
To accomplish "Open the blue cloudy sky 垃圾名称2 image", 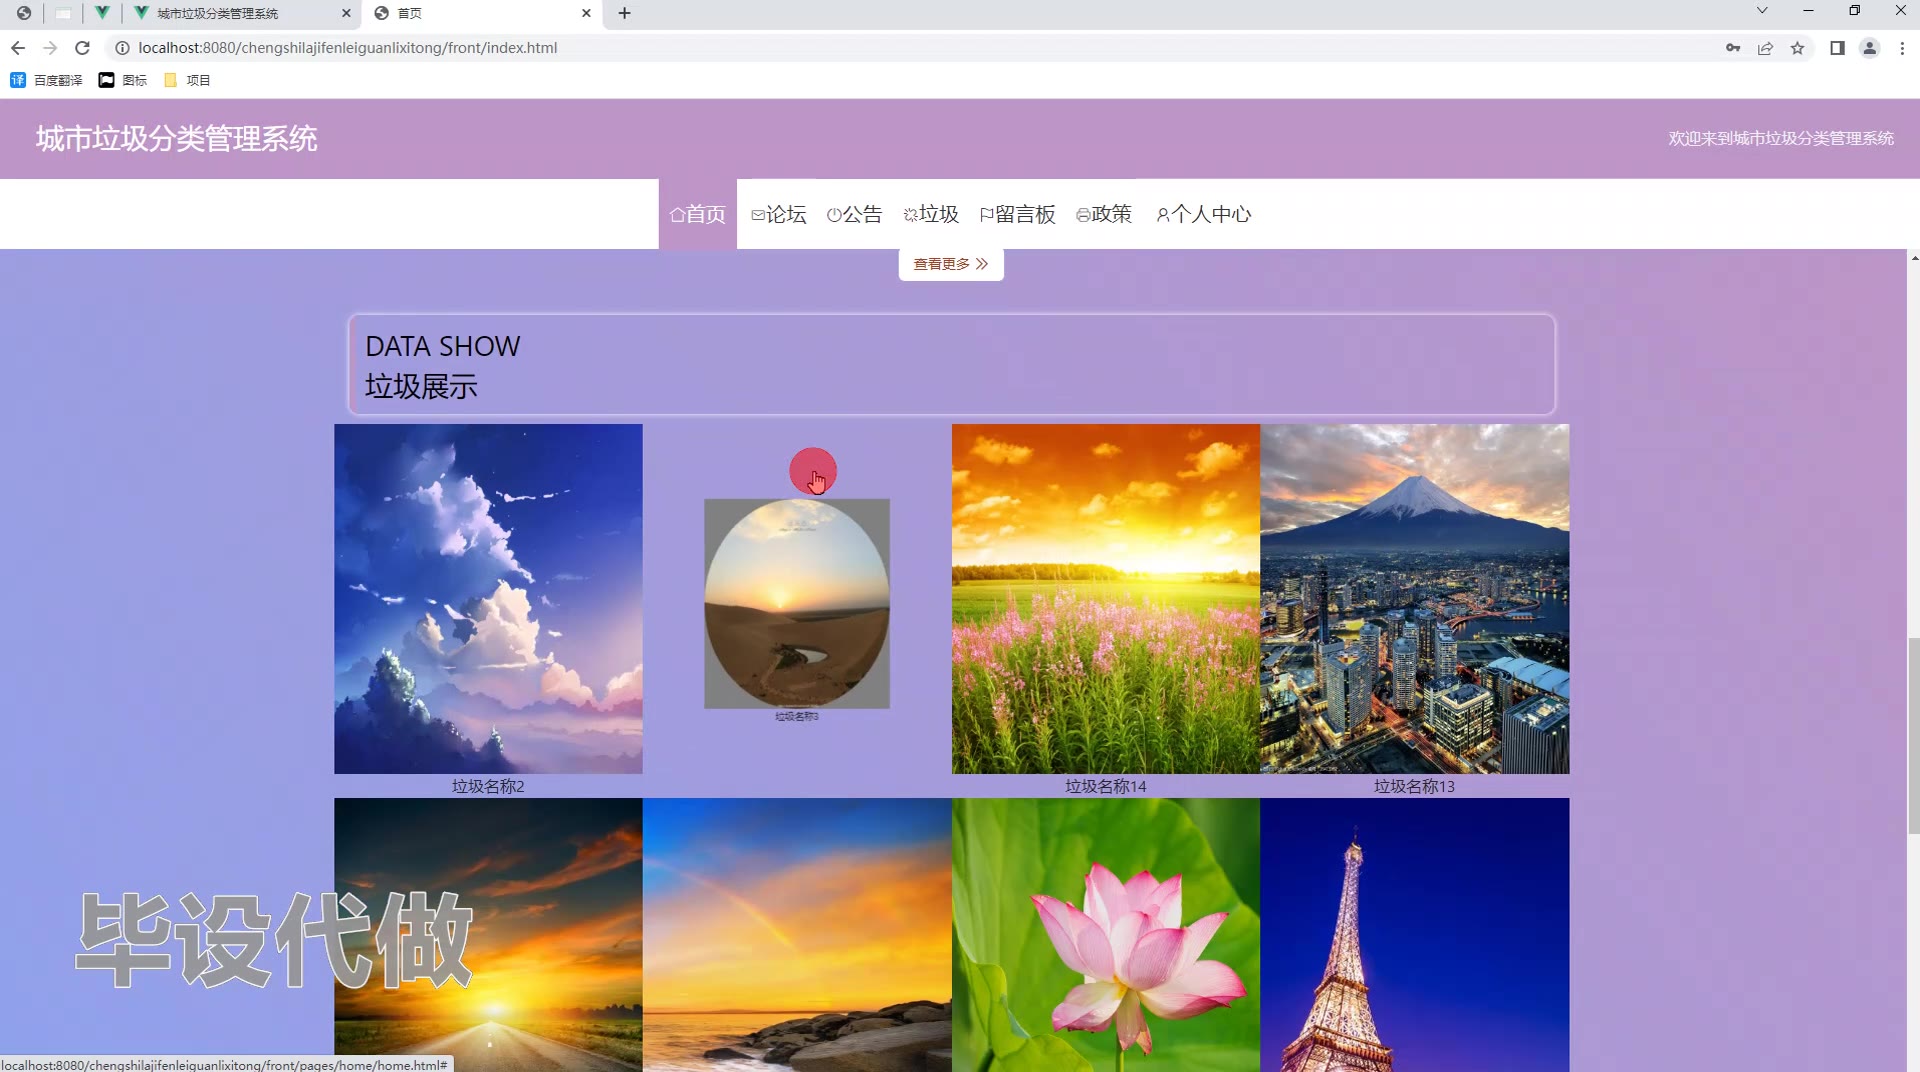I will click(x=488, y=598).
